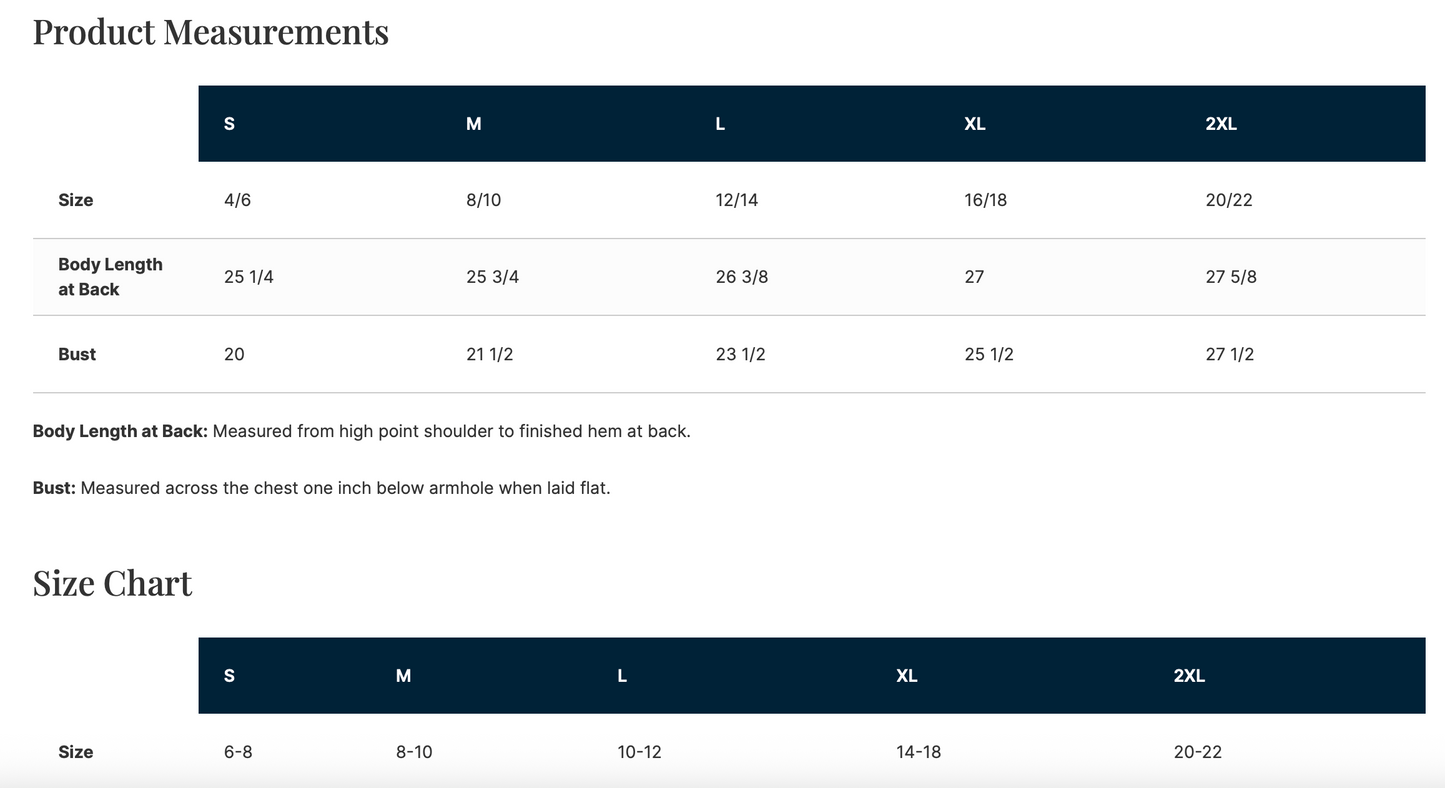Click the Body Length at Back row label
This screenshot has width=1445, height=788.
coord(110,277)
